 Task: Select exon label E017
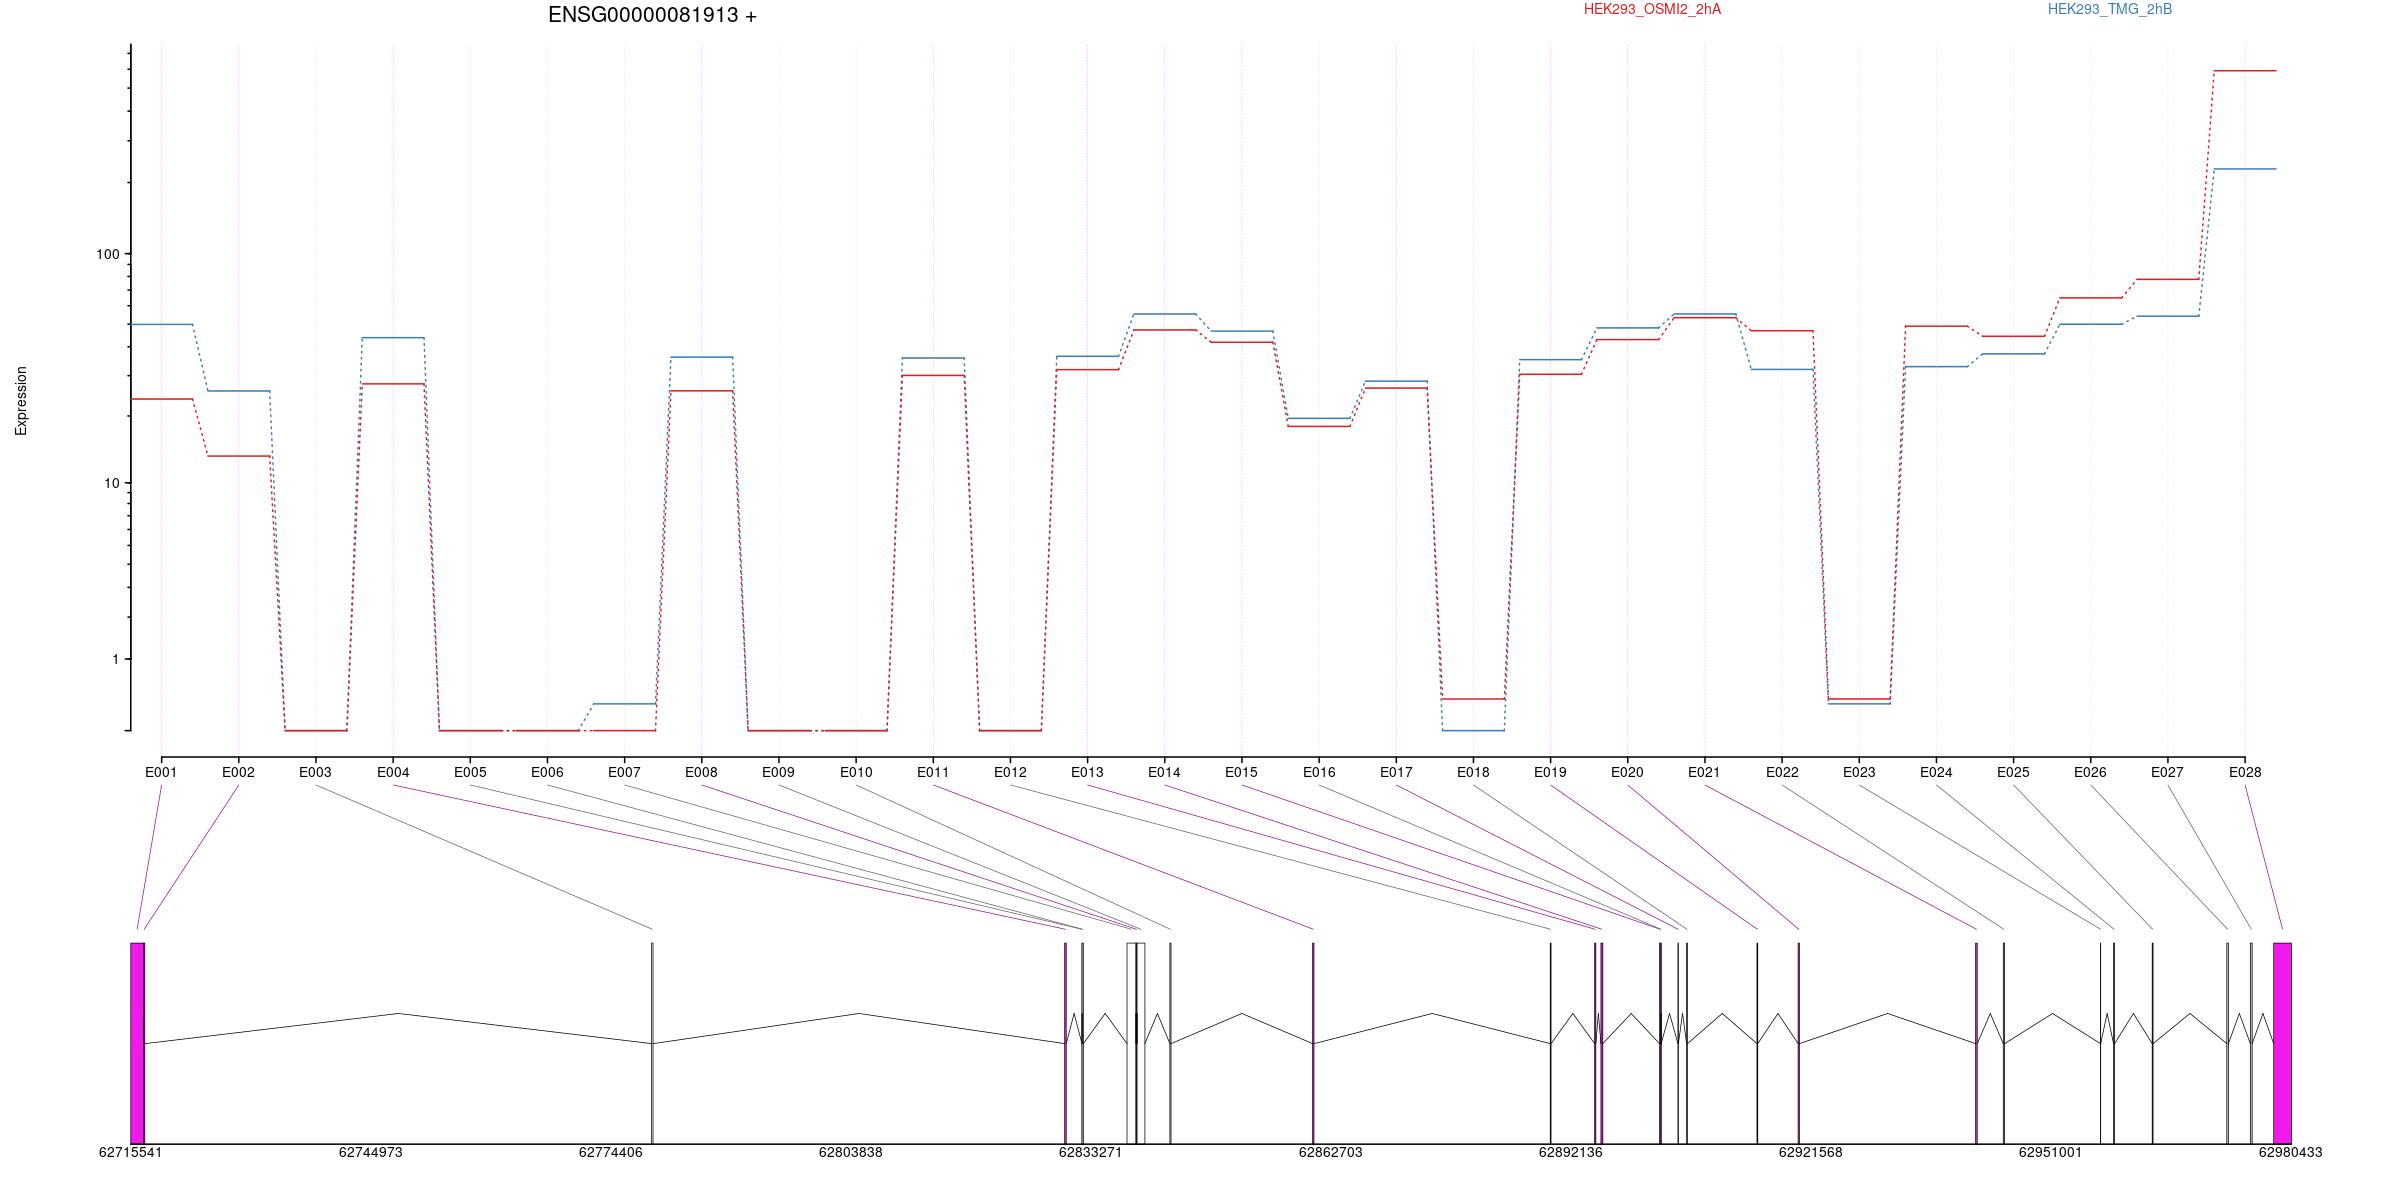point(1396,772)
